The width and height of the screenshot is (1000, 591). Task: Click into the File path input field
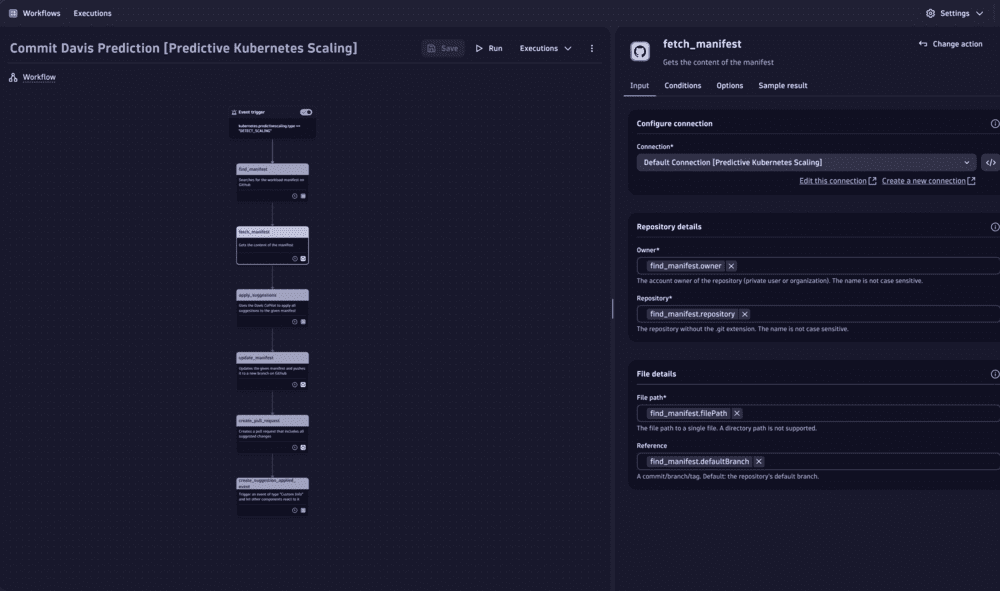coord(818,413)
